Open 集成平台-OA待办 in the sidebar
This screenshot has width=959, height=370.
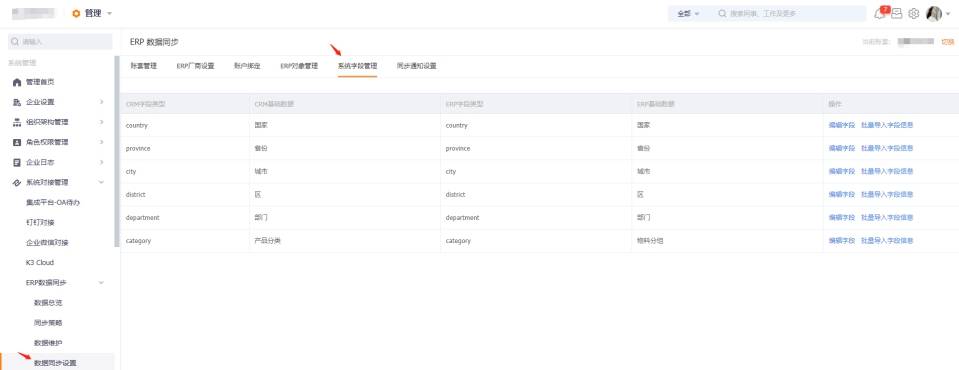point(53,202)
